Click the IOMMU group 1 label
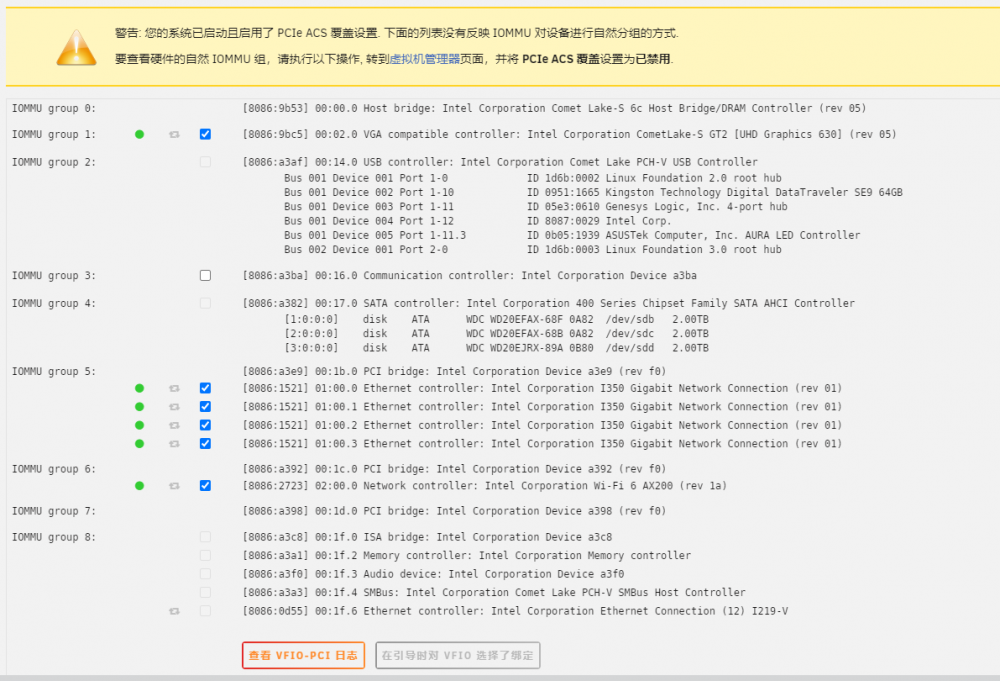Screen dimensions: 1000x681 click(x=54, y=135)
